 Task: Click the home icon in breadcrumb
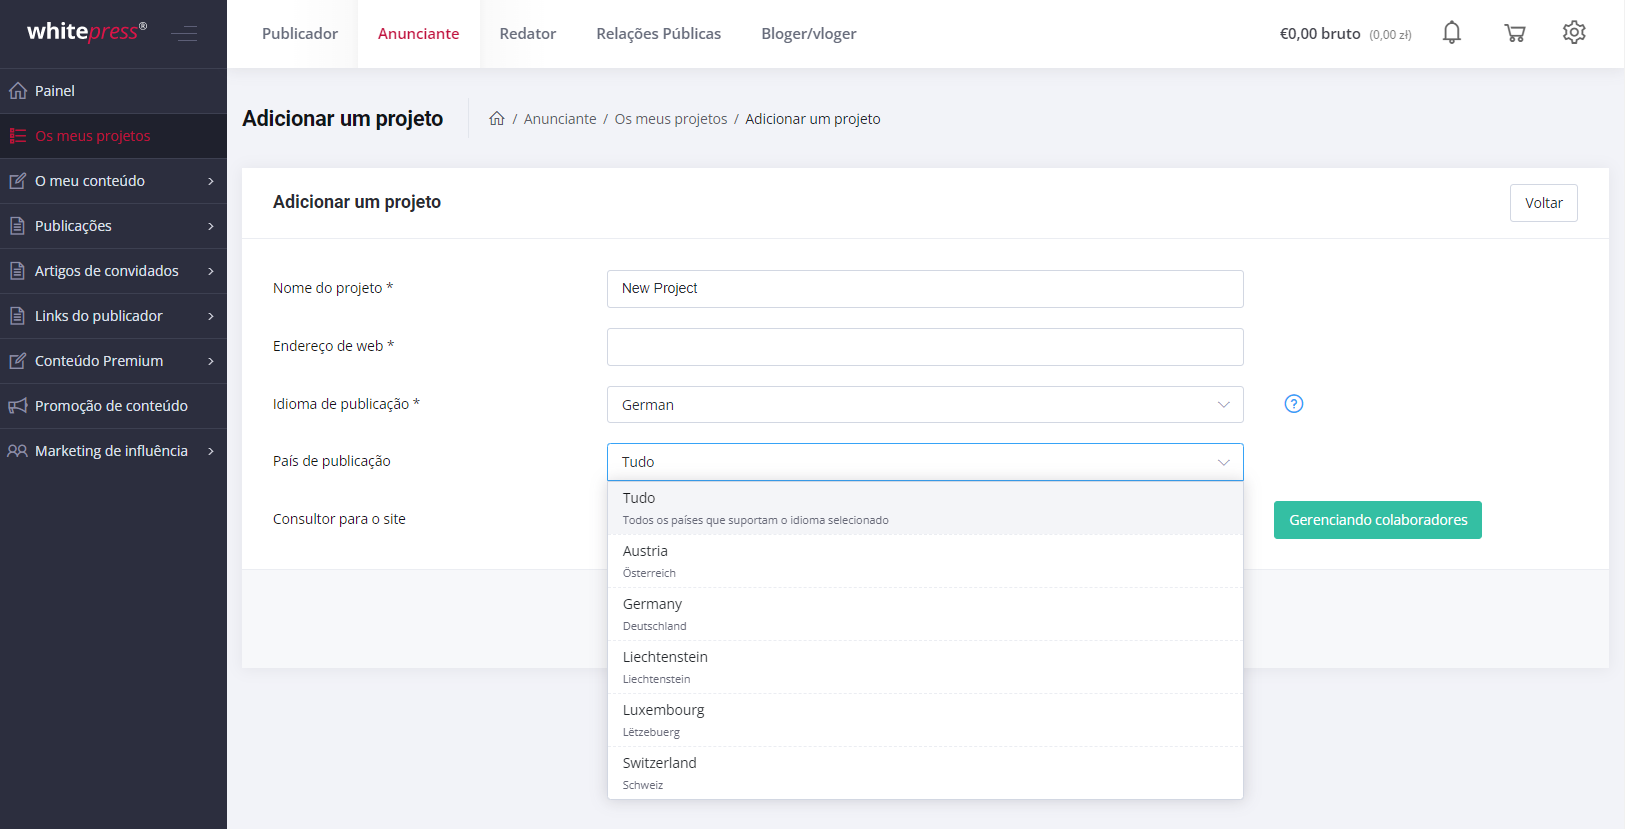(497, 118)
